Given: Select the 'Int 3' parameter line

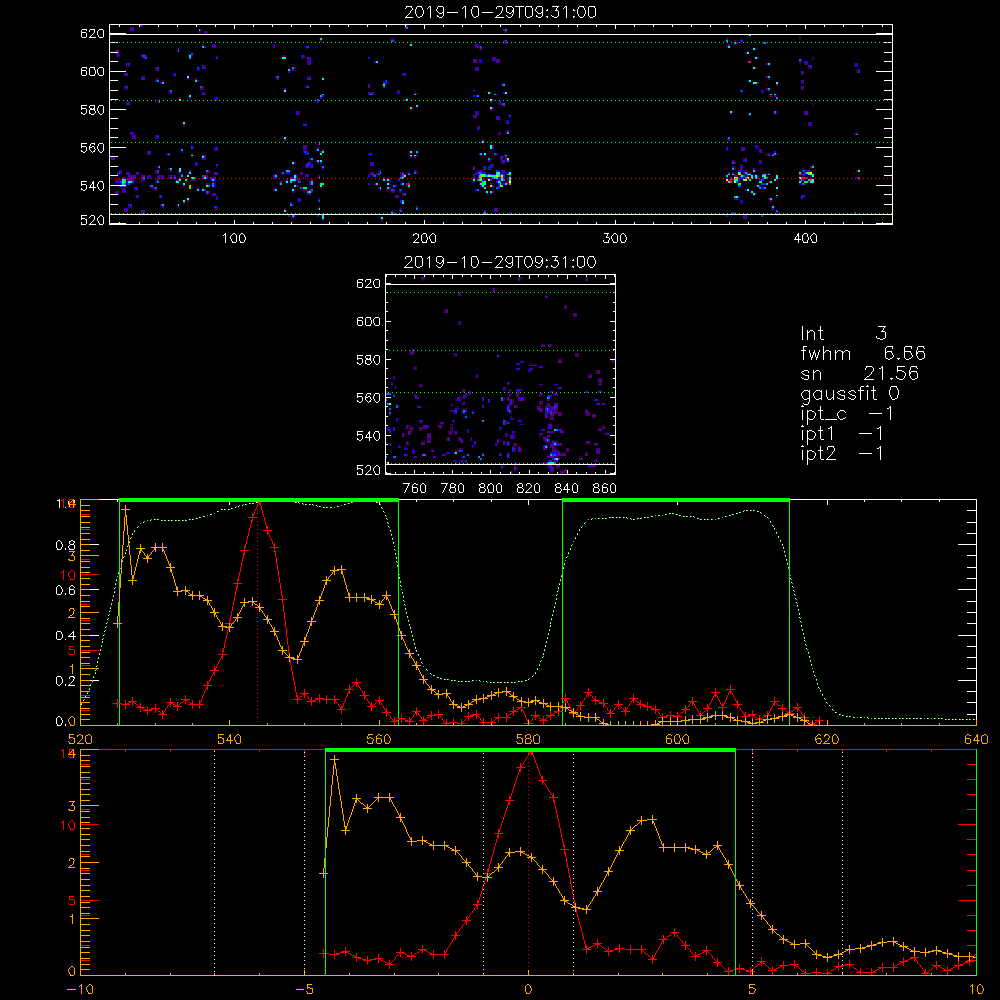Looking at the screenshot, I should 843,333.
